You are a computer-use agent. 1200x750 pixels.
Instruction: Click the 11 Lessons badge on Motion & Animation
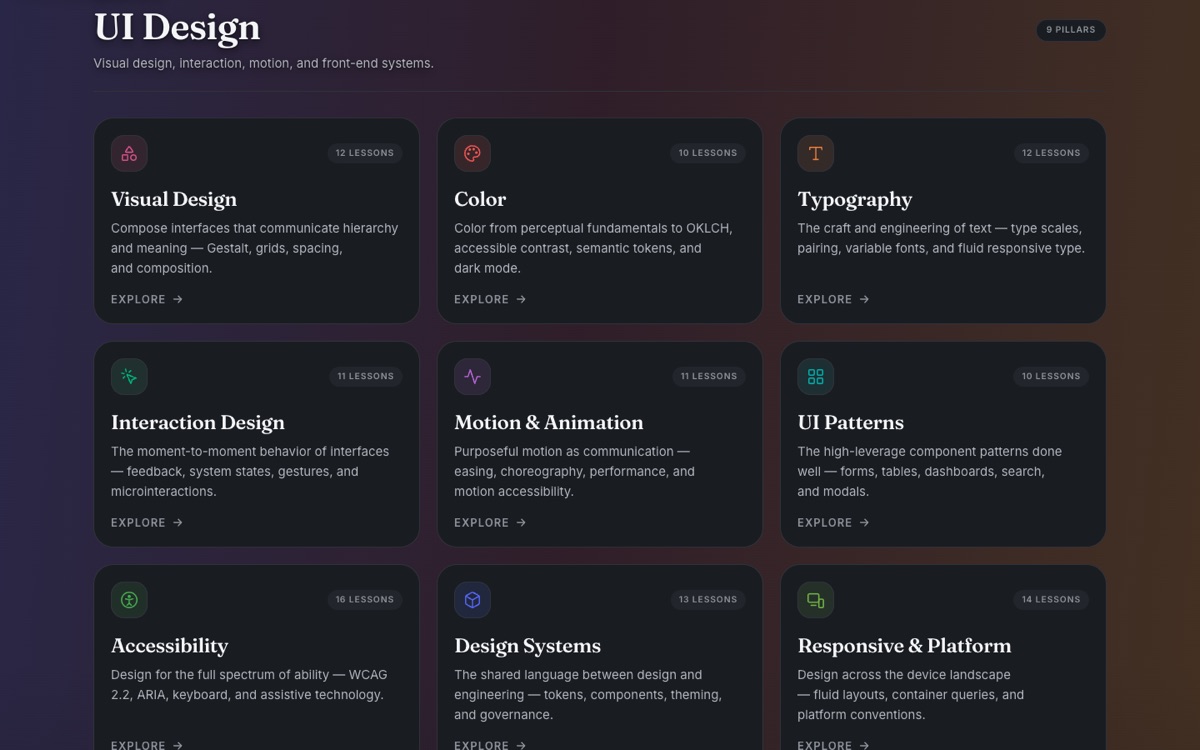[709, 376]
